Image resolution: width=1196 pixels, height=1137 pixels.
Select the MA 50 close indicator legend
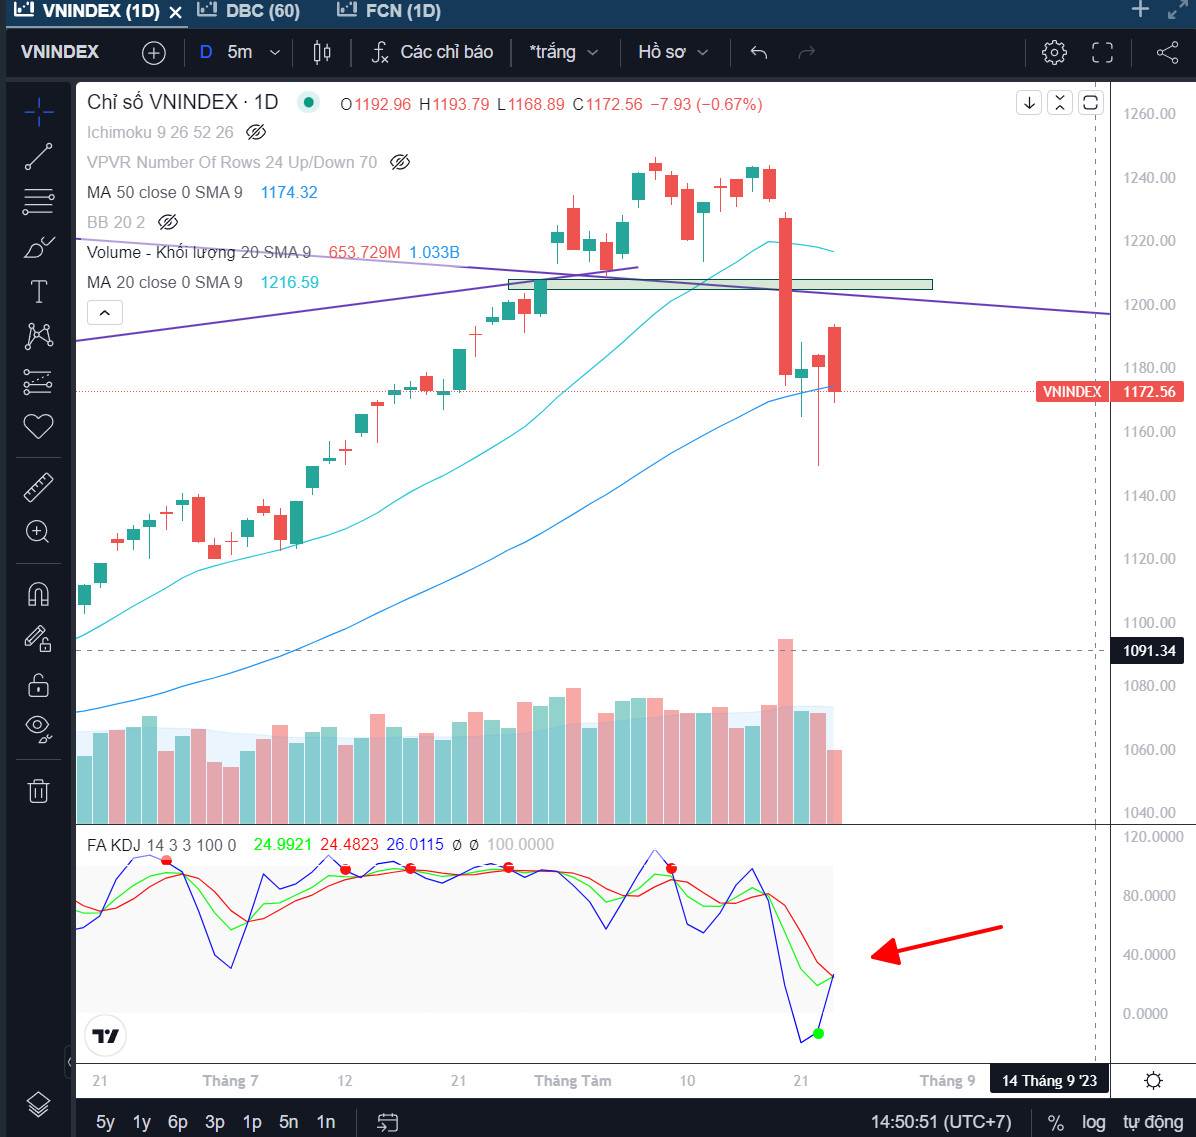pyautogui.click(x=164, y=192)
